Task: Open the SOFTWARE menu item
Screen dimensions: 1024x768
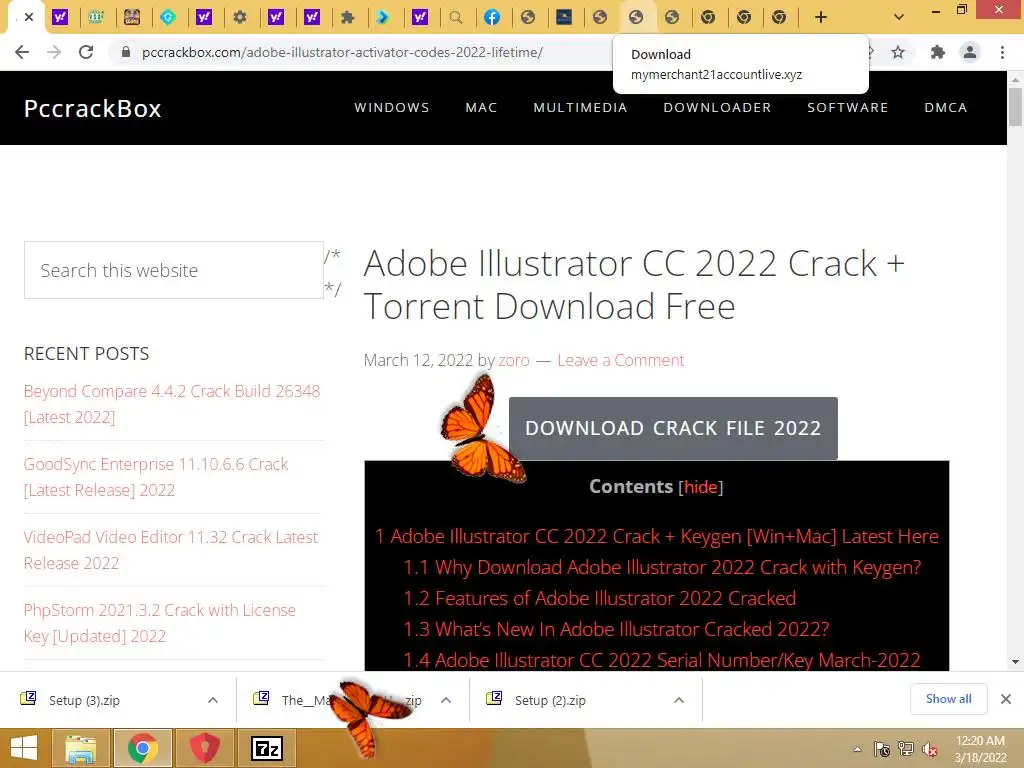Action: pyautogui.click(x=848, y=108)
